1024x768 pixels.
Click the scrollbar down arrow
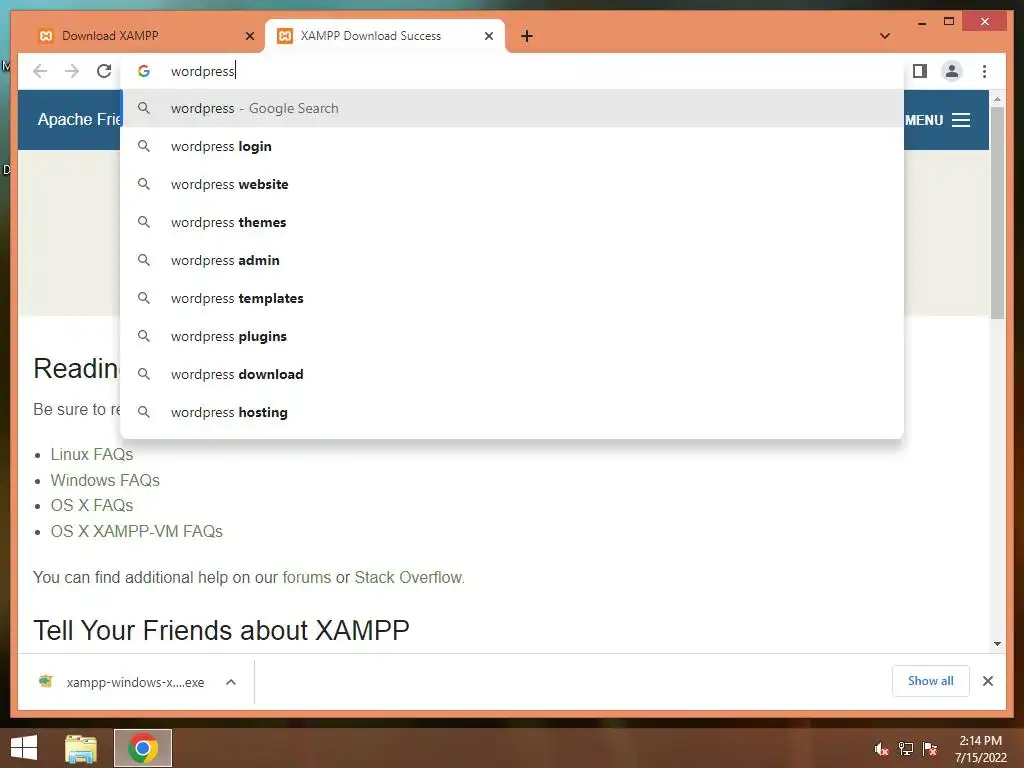click(997, 644)
